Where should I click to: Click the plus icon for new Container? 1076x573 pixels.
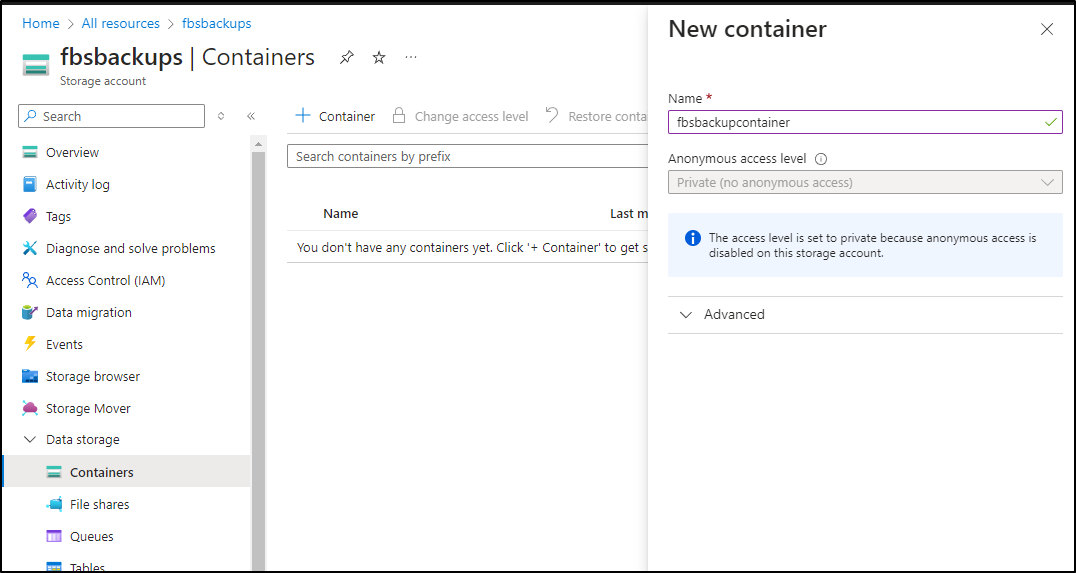(303, 115)
